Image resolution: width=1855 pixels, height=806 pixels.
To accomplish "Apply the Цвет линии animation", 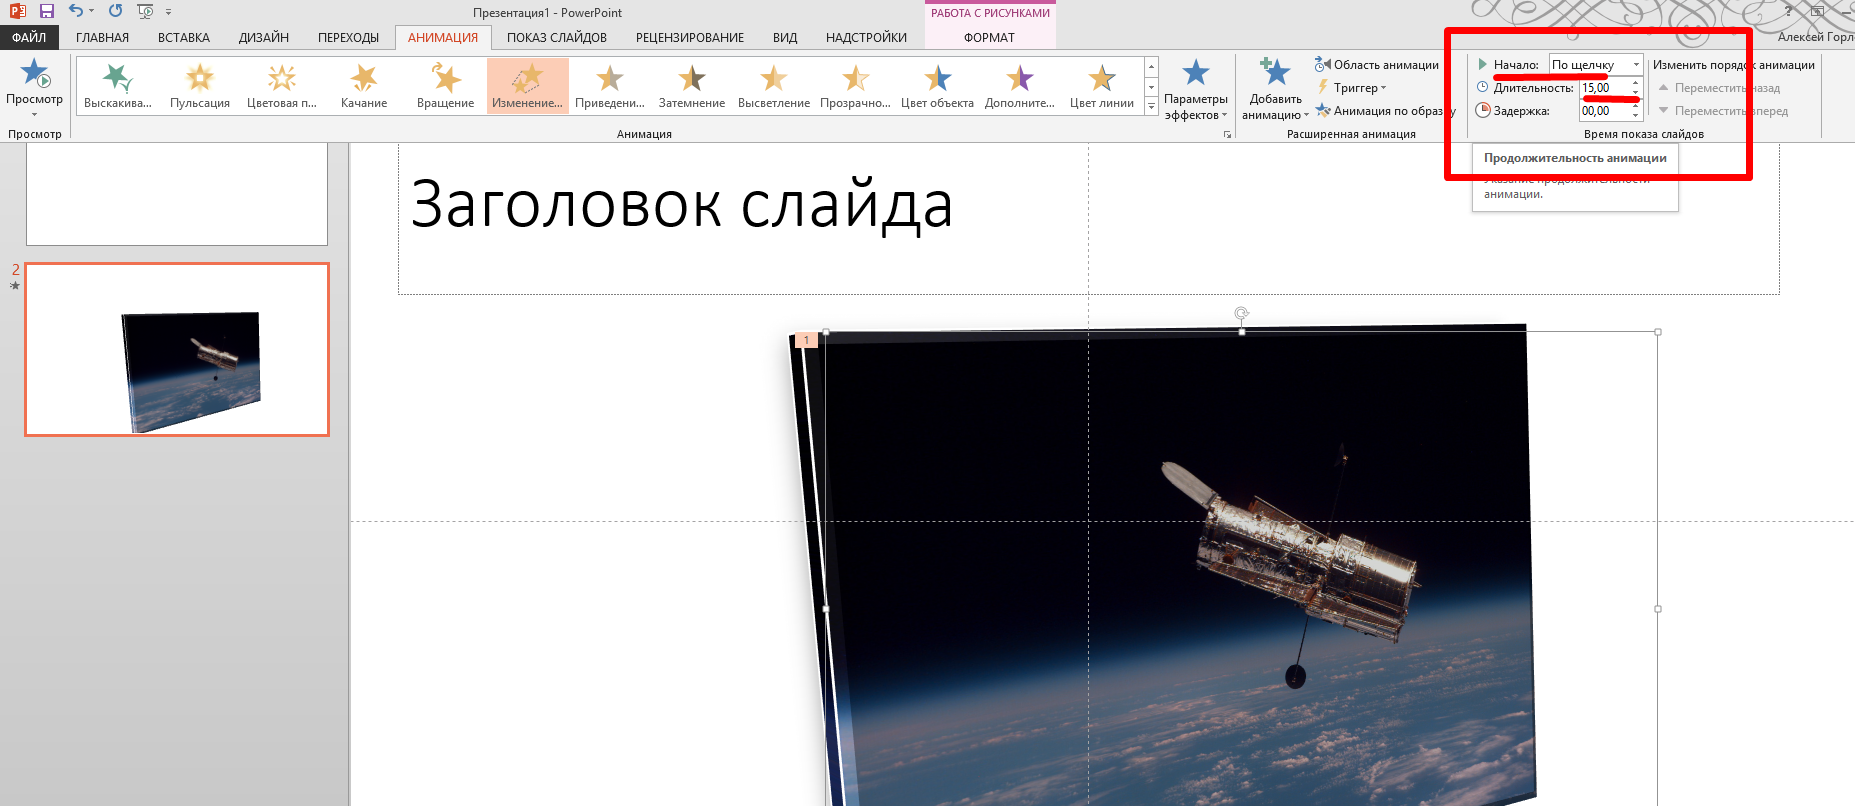I will pos(1101,85).
